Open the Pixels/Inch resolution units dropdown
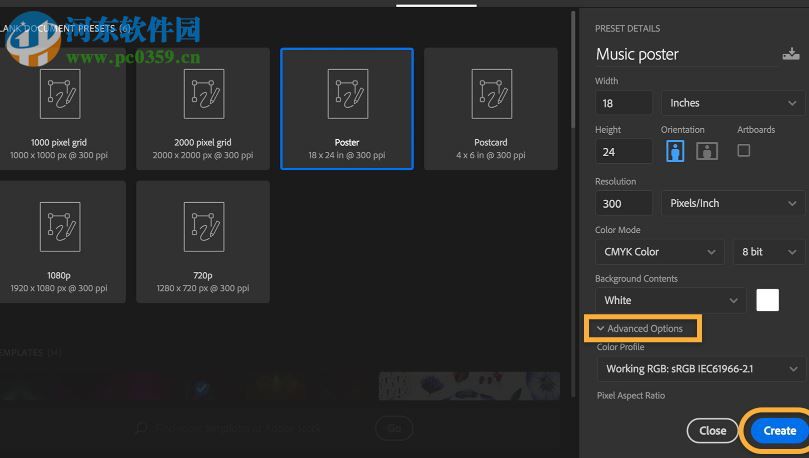809x458 pixels. tap(733, 203)
